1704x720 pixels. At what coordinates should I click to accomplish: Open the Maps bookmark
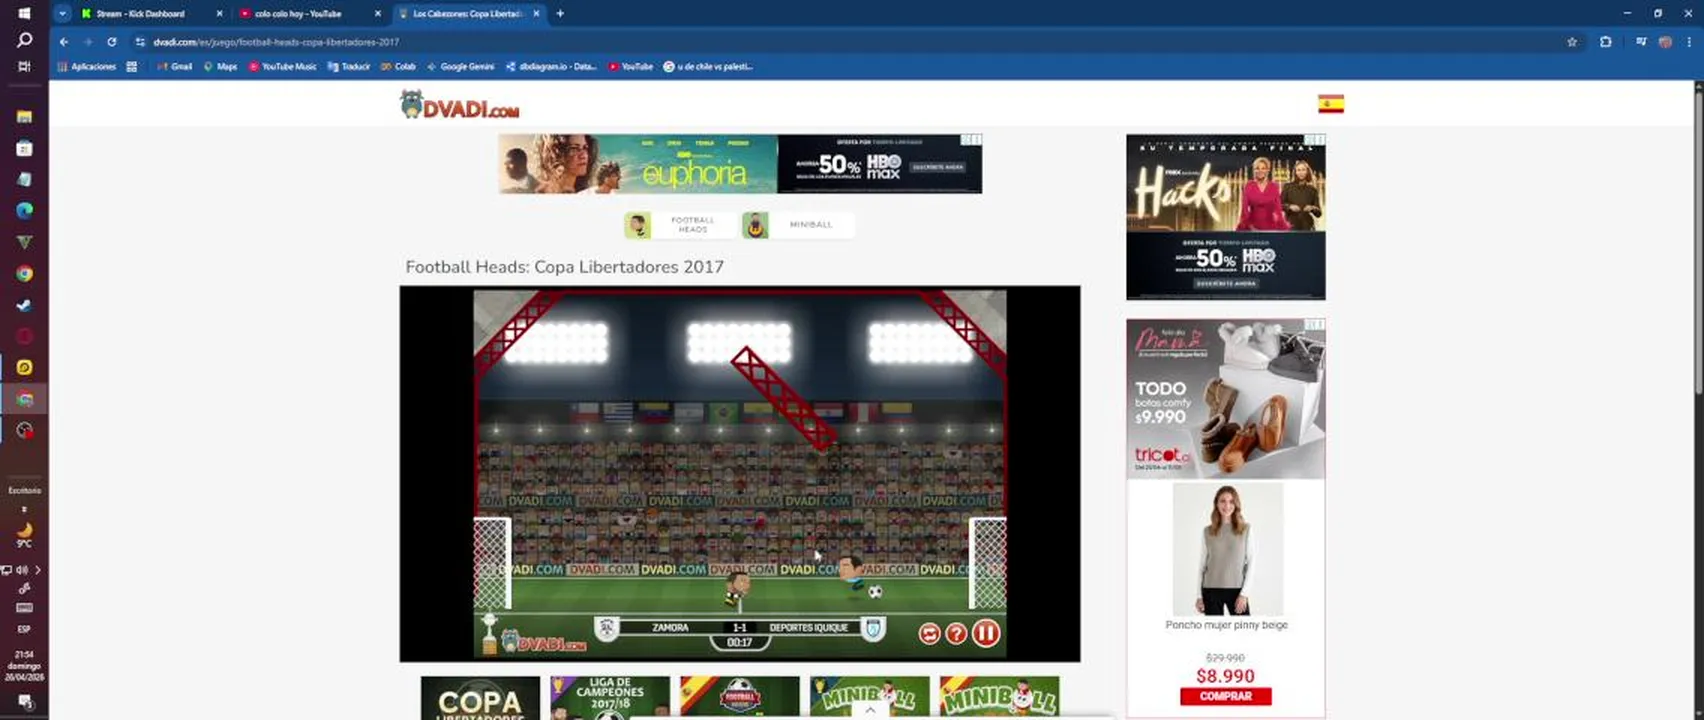[x=220, y=67]
